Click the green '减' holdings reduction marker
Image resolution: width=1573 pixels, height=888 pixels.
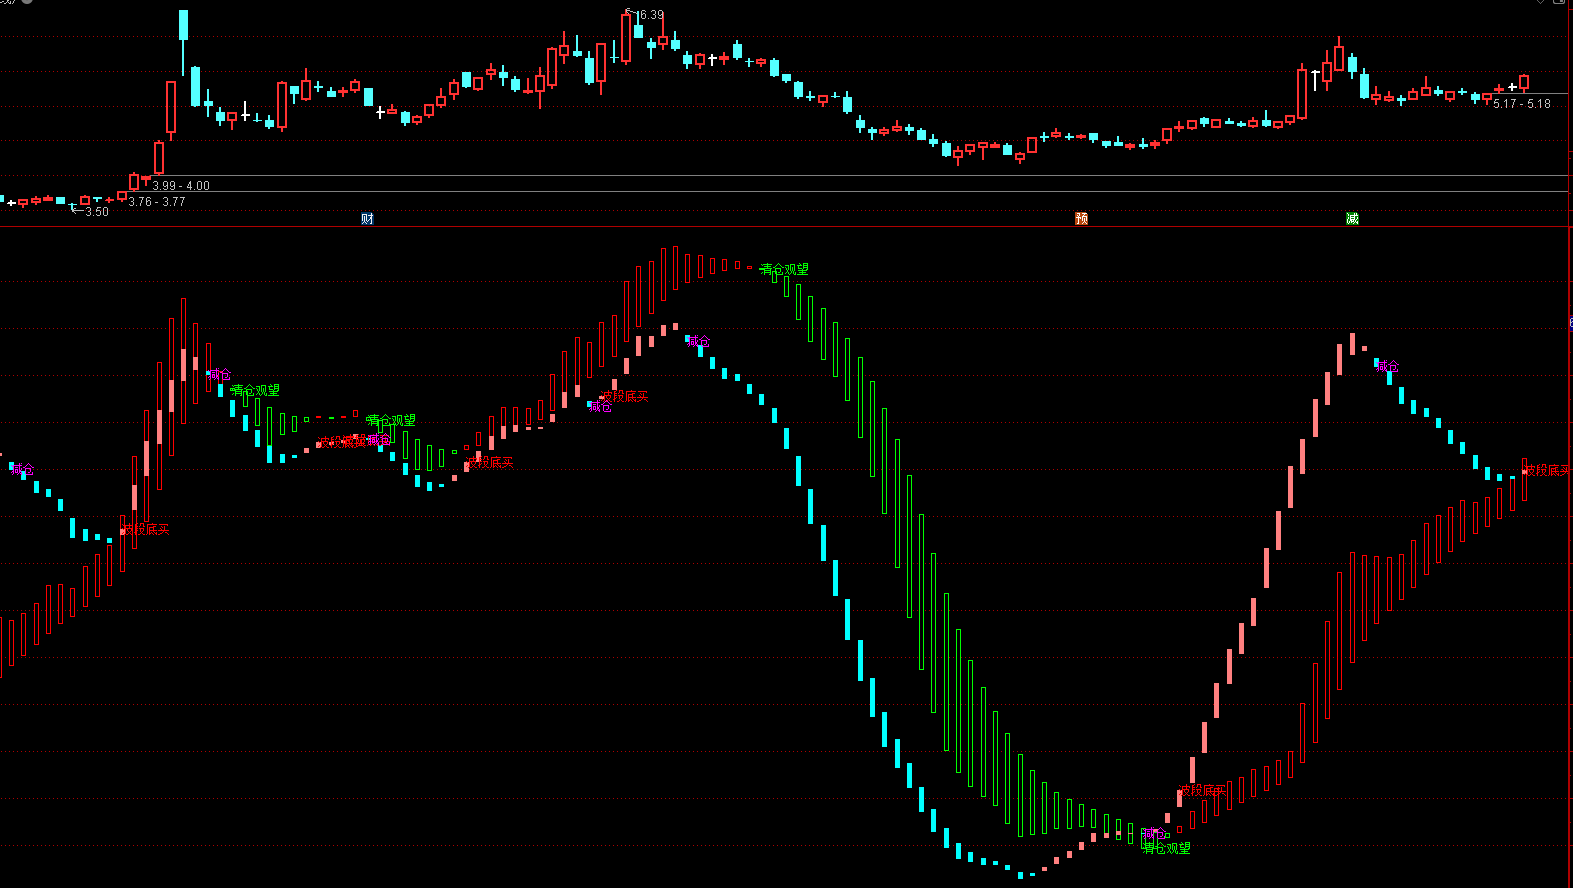pos(1352,218)
